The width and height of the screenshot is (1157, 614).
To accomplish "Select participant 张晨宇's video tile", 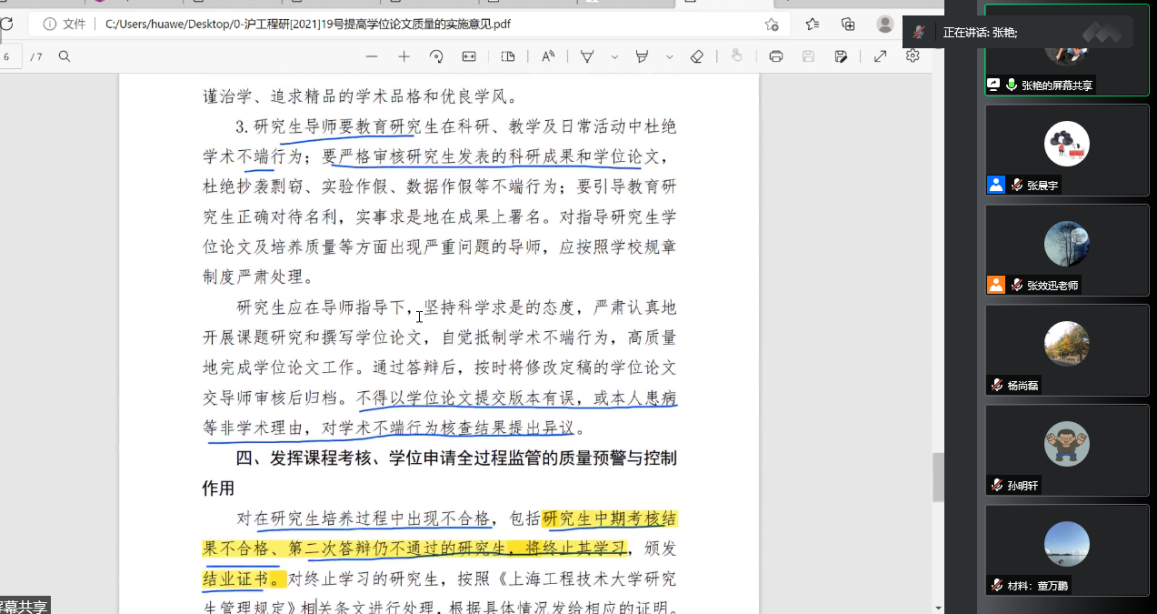I will (x=1066, y=149).
